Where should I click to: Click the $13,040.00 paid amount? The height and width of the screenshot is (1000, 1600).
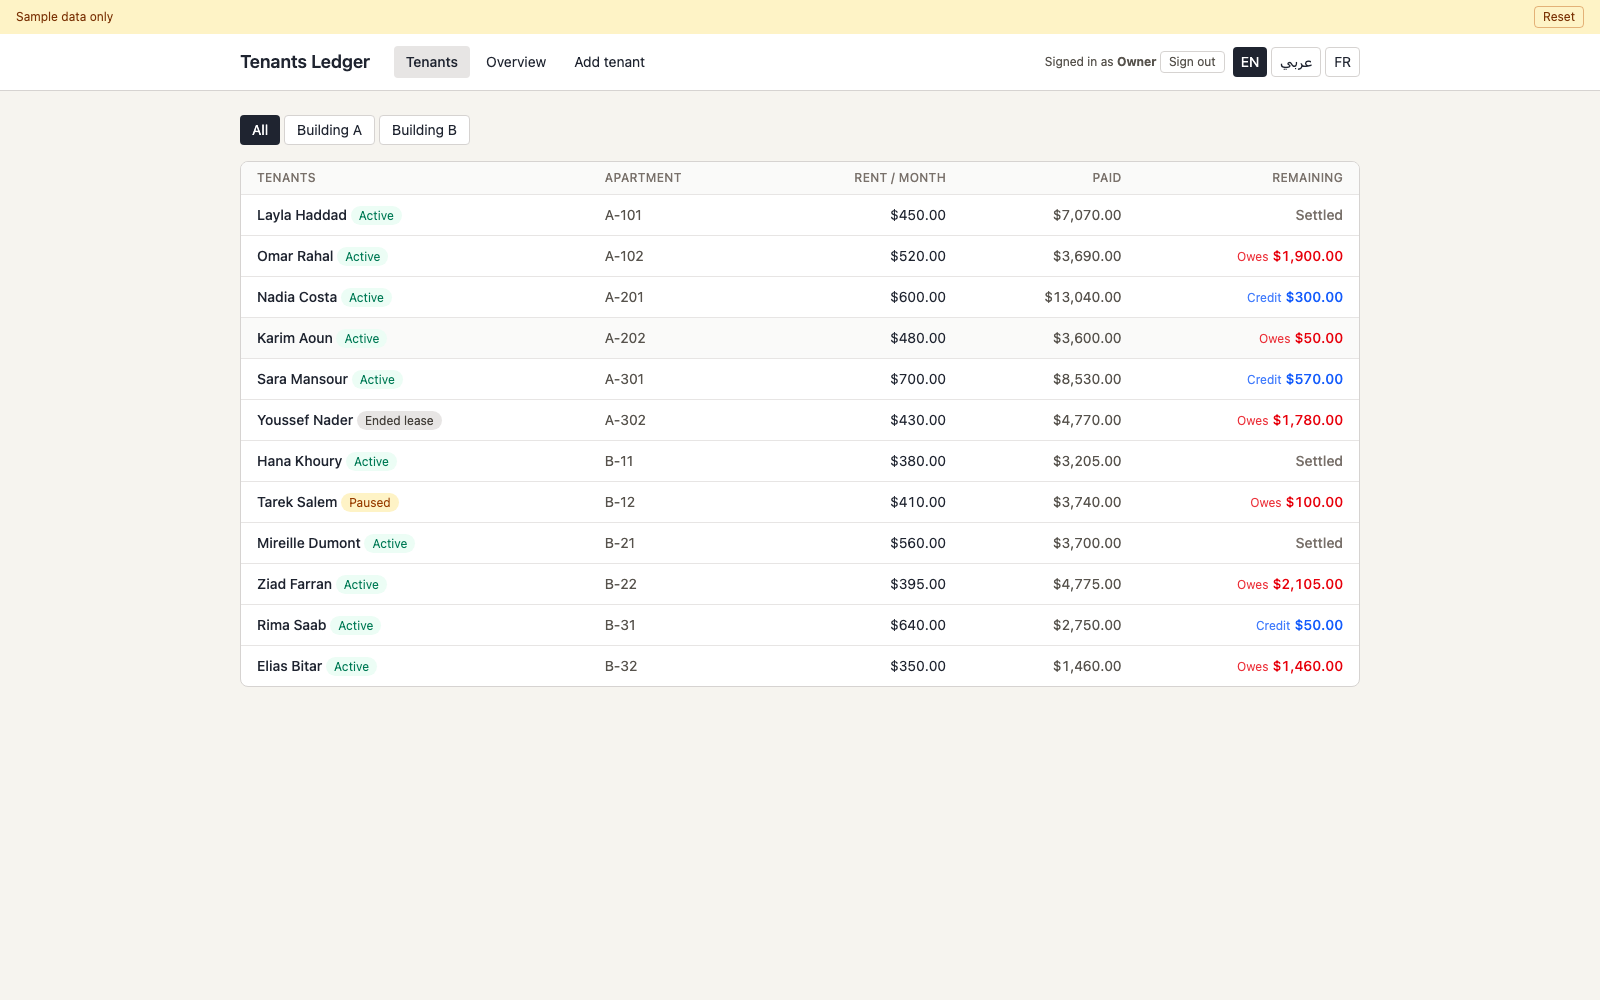pyautogui.click(x=1083, y=297)
